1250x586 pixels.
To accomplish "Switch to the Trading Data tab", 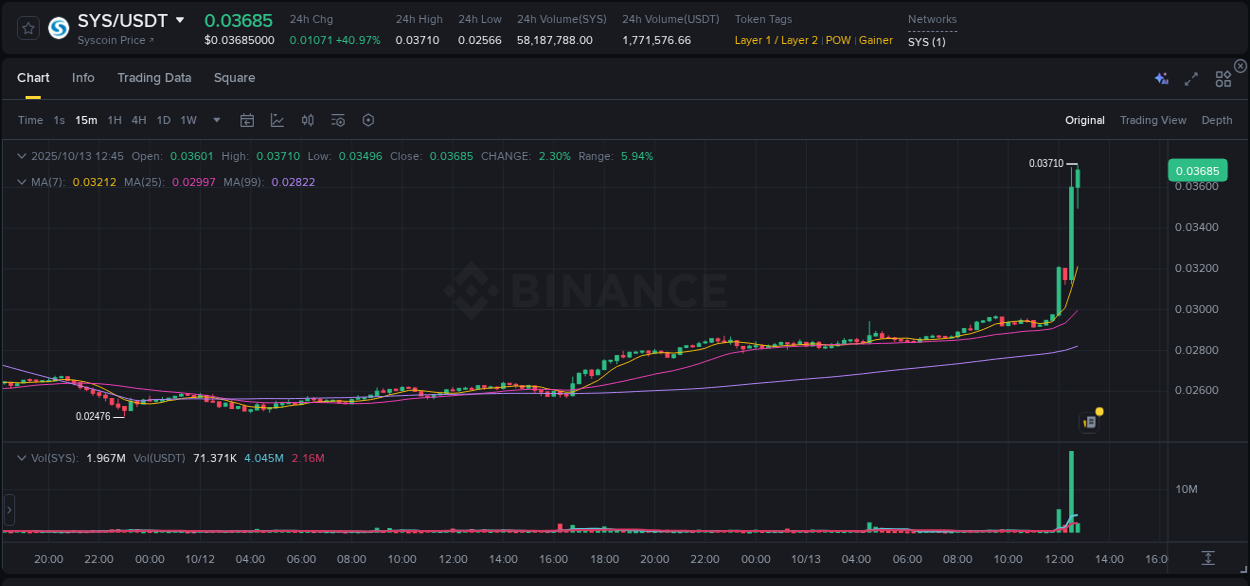I will [154, 77].
